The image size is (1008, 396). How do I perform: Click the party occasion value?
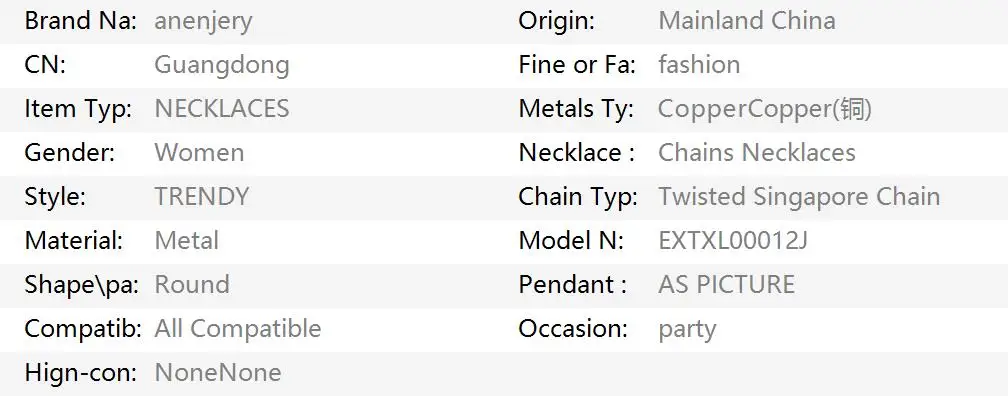(687, 330)
